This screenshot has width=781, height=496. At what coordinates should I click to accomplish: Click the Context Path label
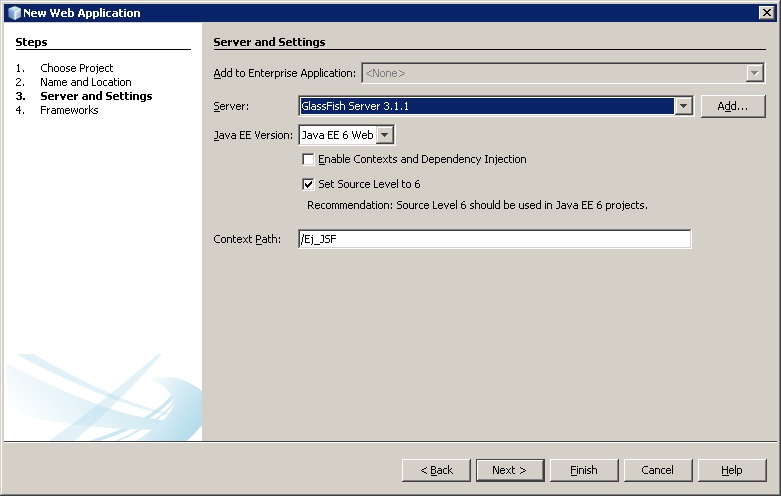click(x=247, y=239)
